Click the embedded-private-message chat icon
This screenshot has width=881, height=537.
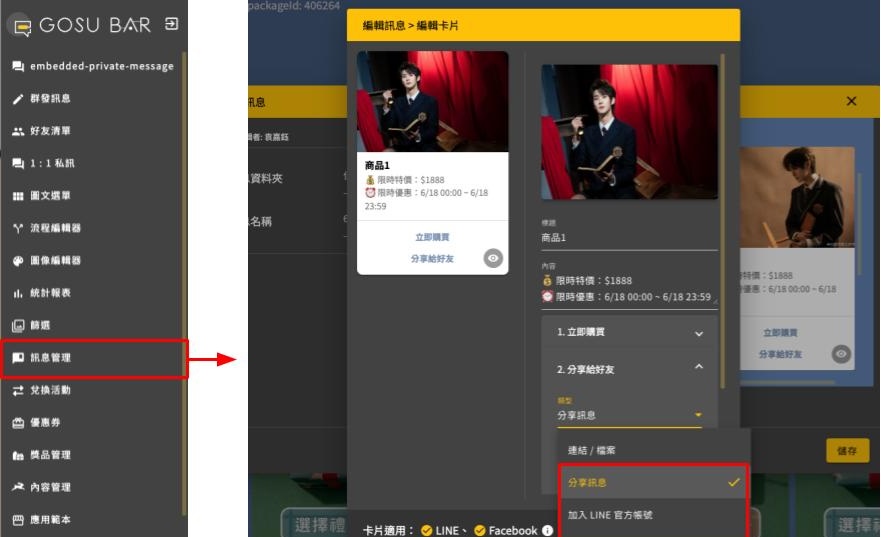pos(18,66)
